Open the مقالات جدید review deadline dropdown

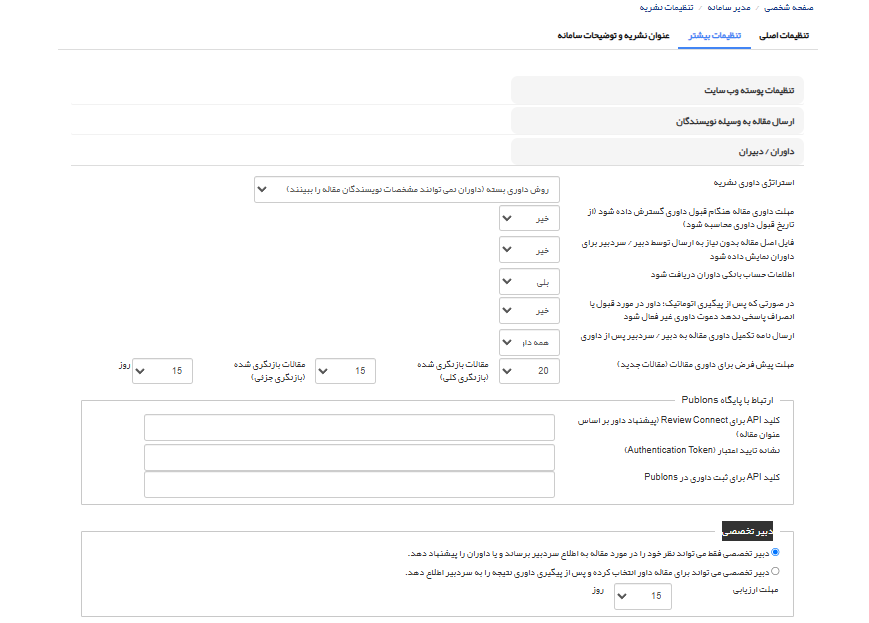[529, 371]
